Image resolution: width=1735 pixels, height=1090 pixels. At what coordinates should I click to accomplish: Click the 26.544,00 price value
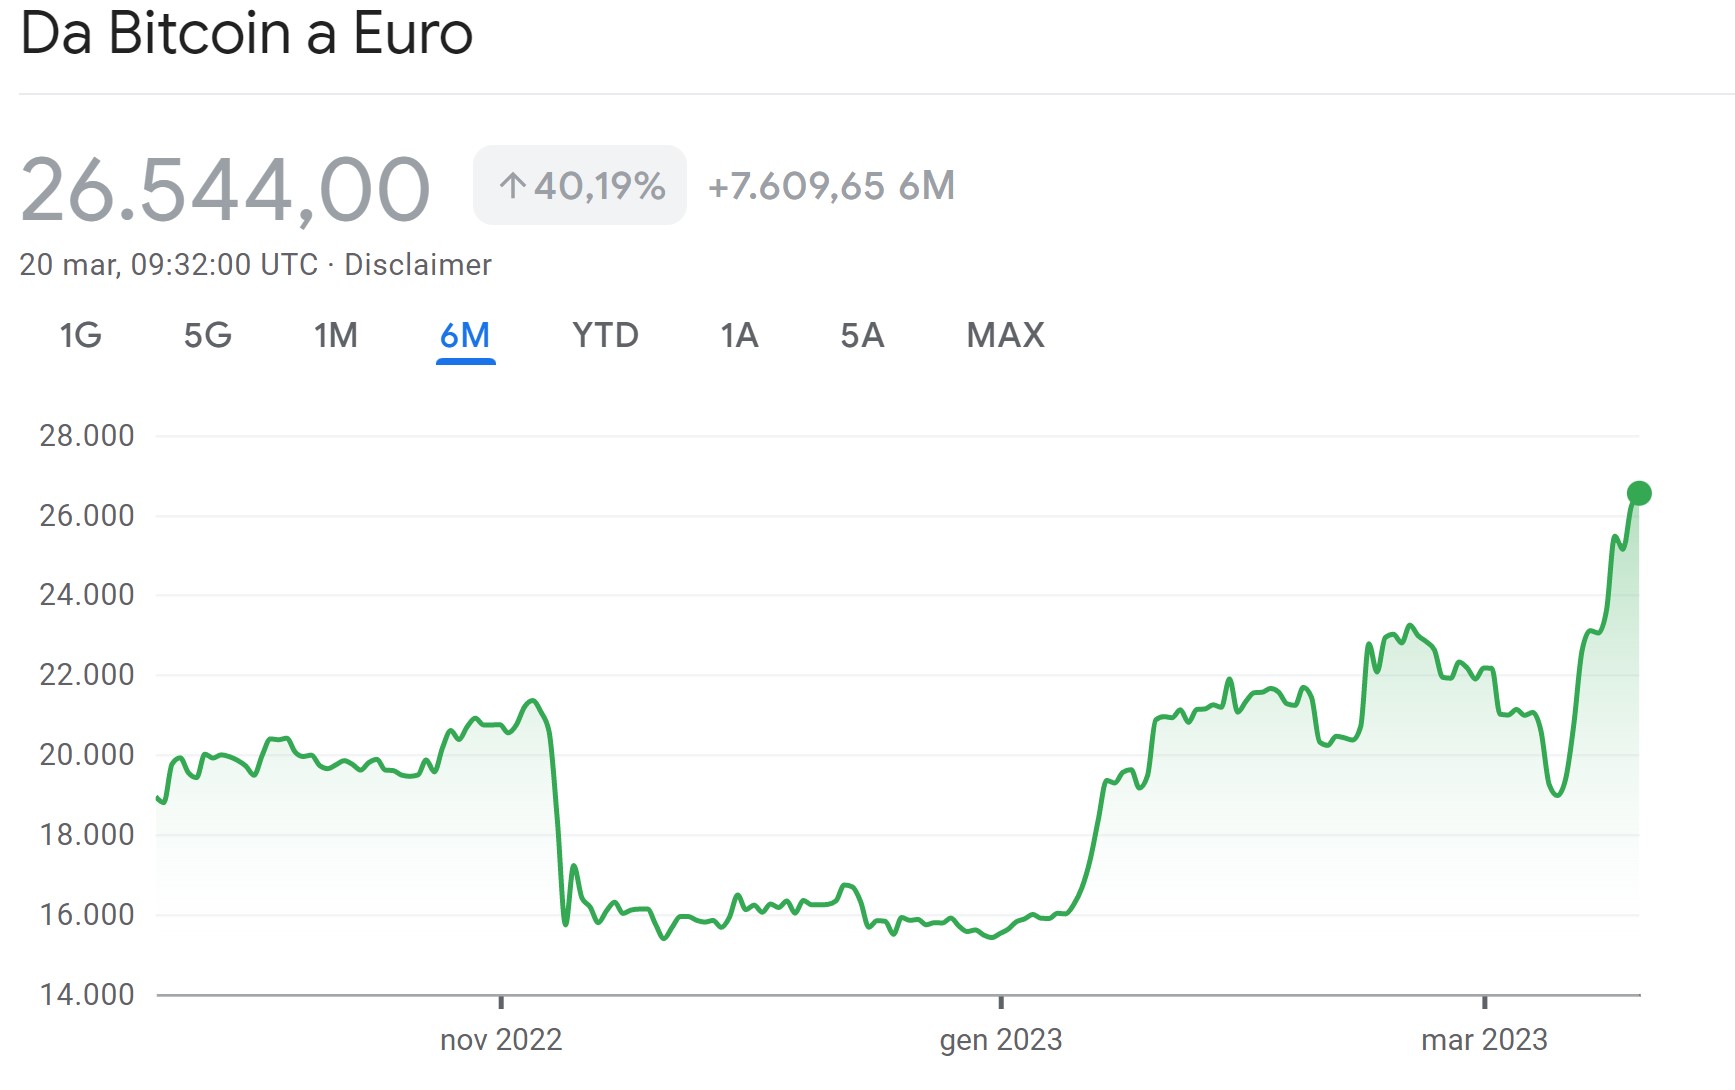(225, 190)
